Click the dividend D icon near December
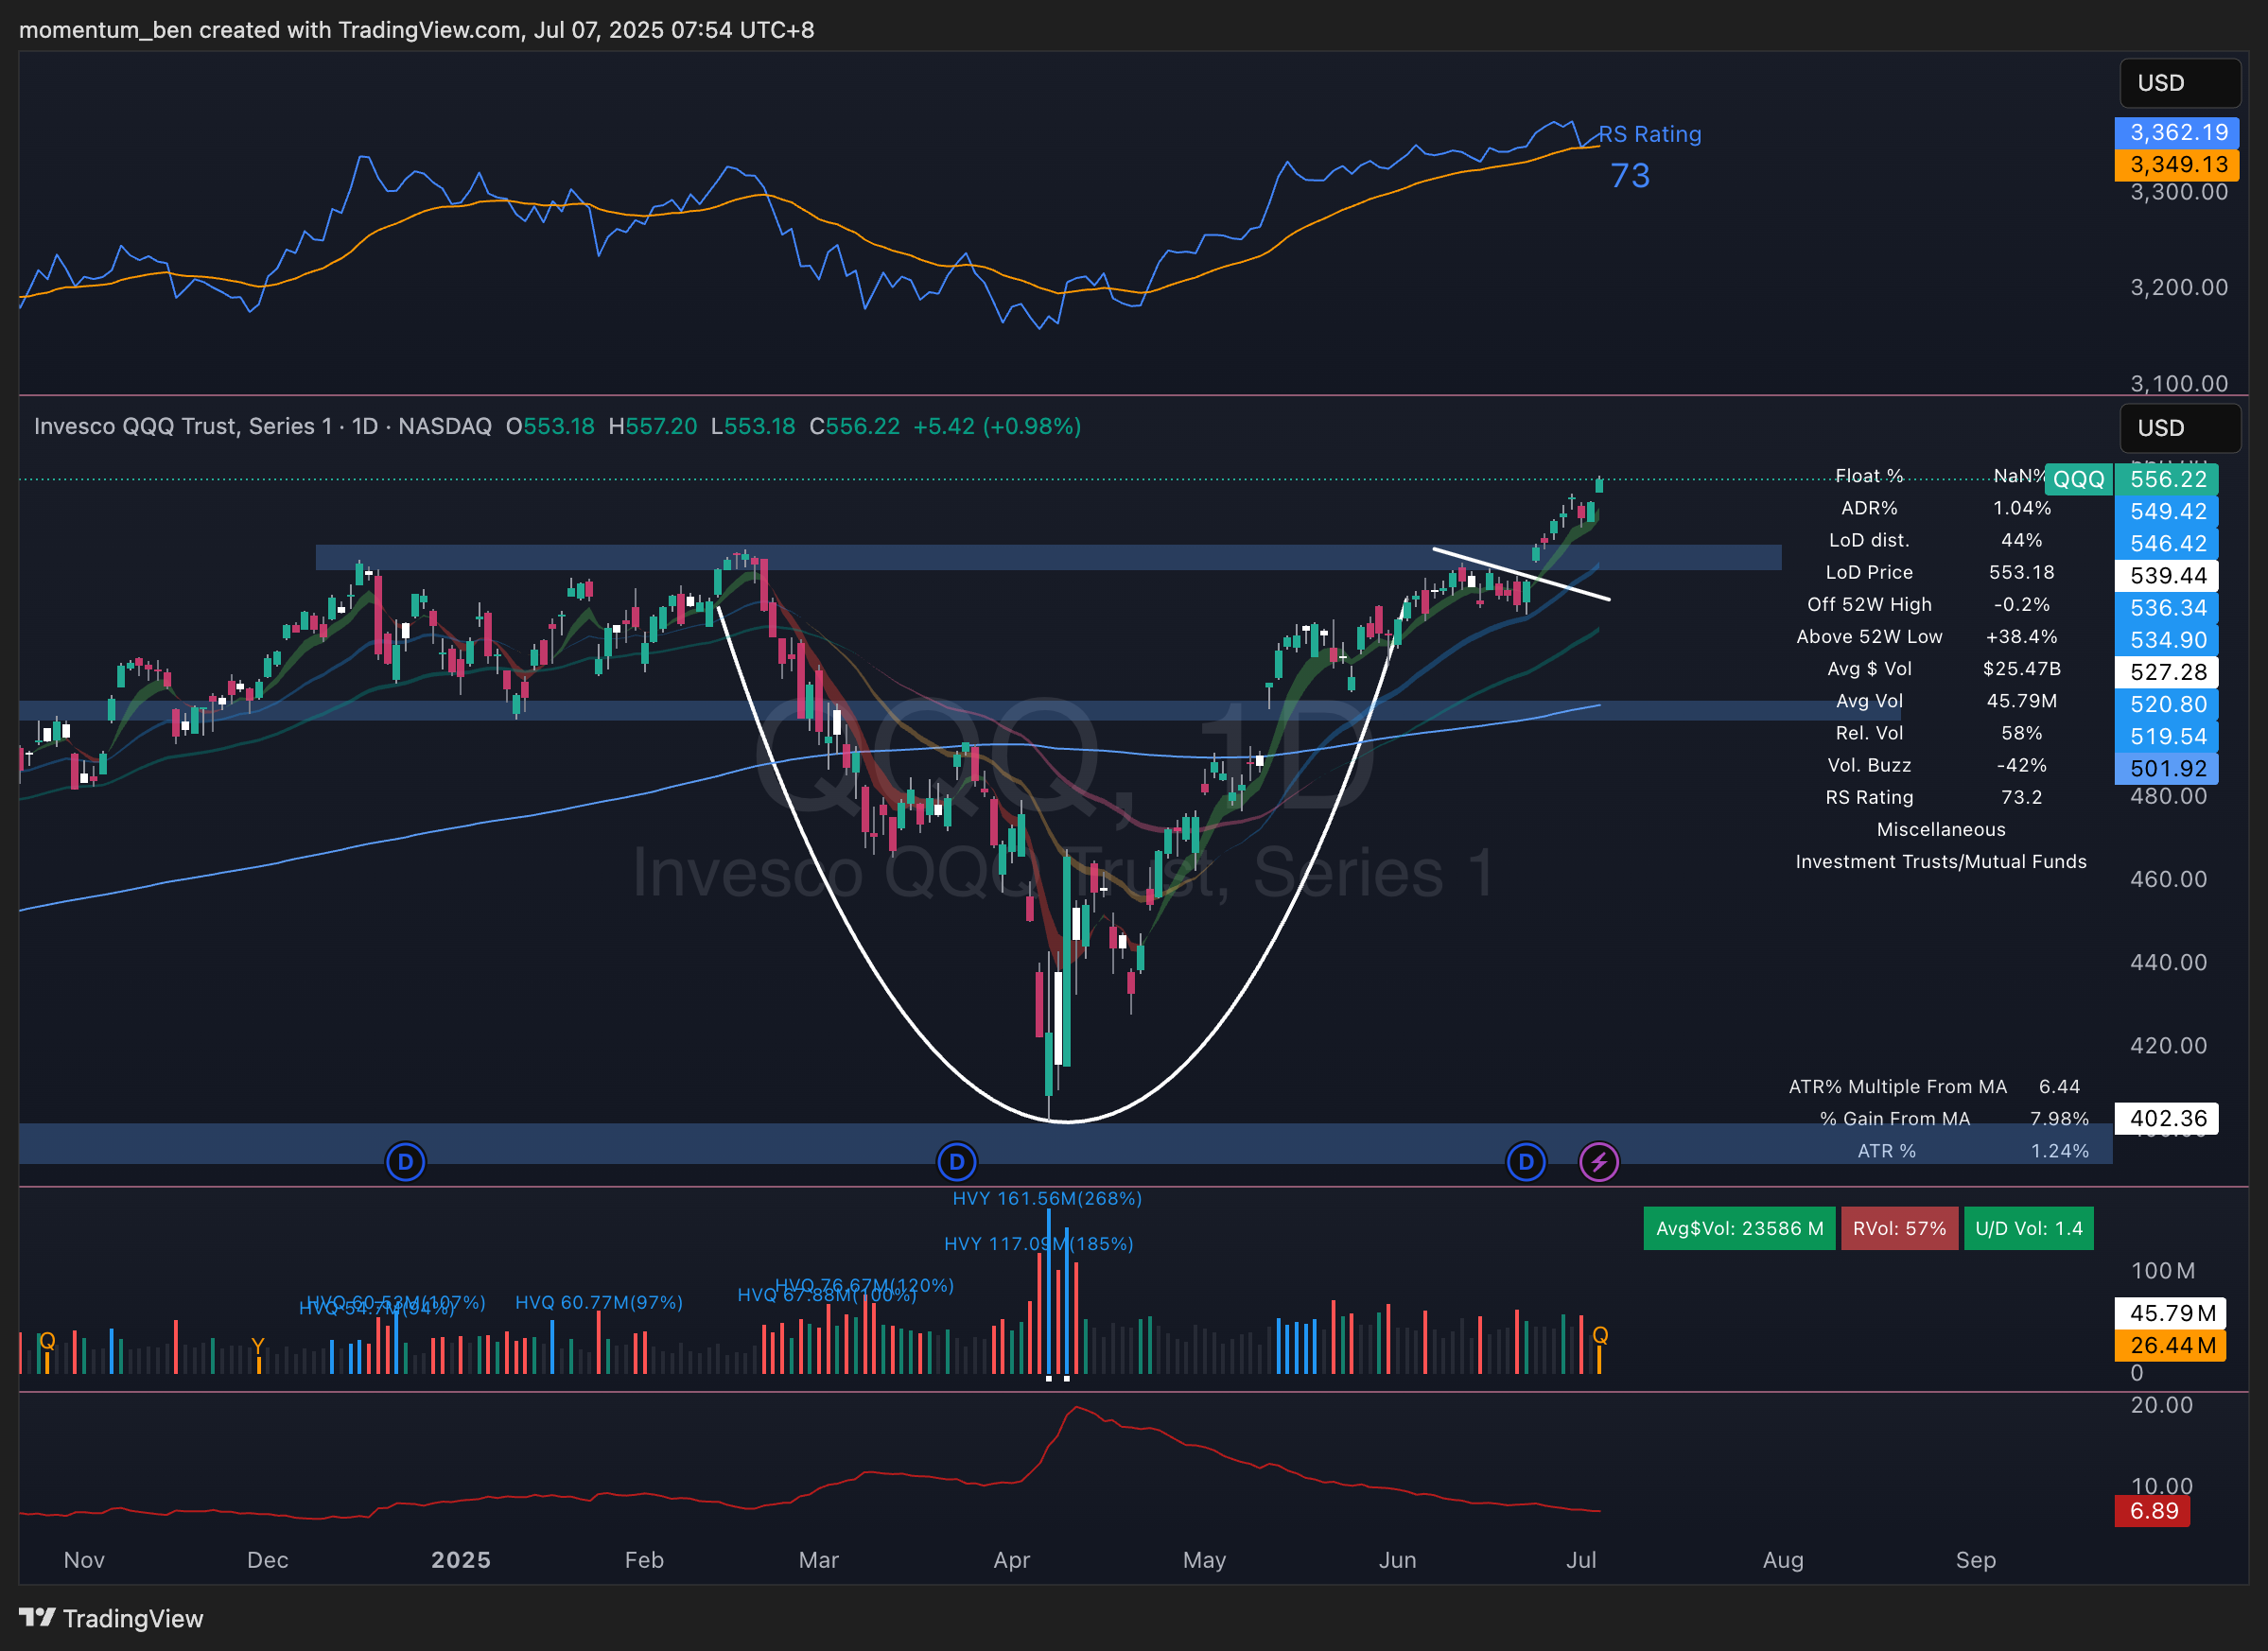 tap(405, 1162)
